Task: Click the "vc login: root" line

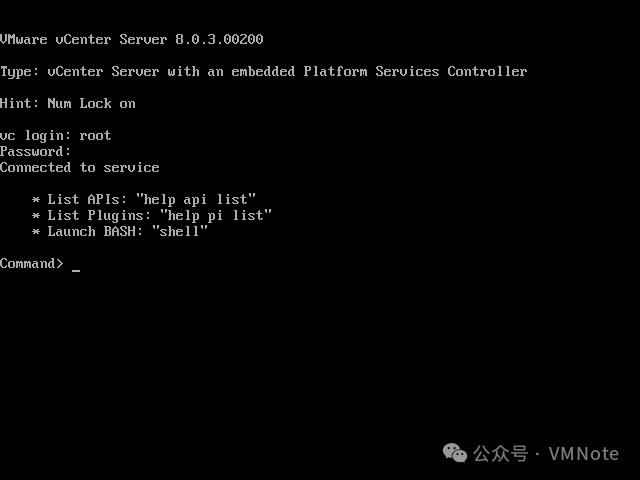Action: [x=56, y=136]
